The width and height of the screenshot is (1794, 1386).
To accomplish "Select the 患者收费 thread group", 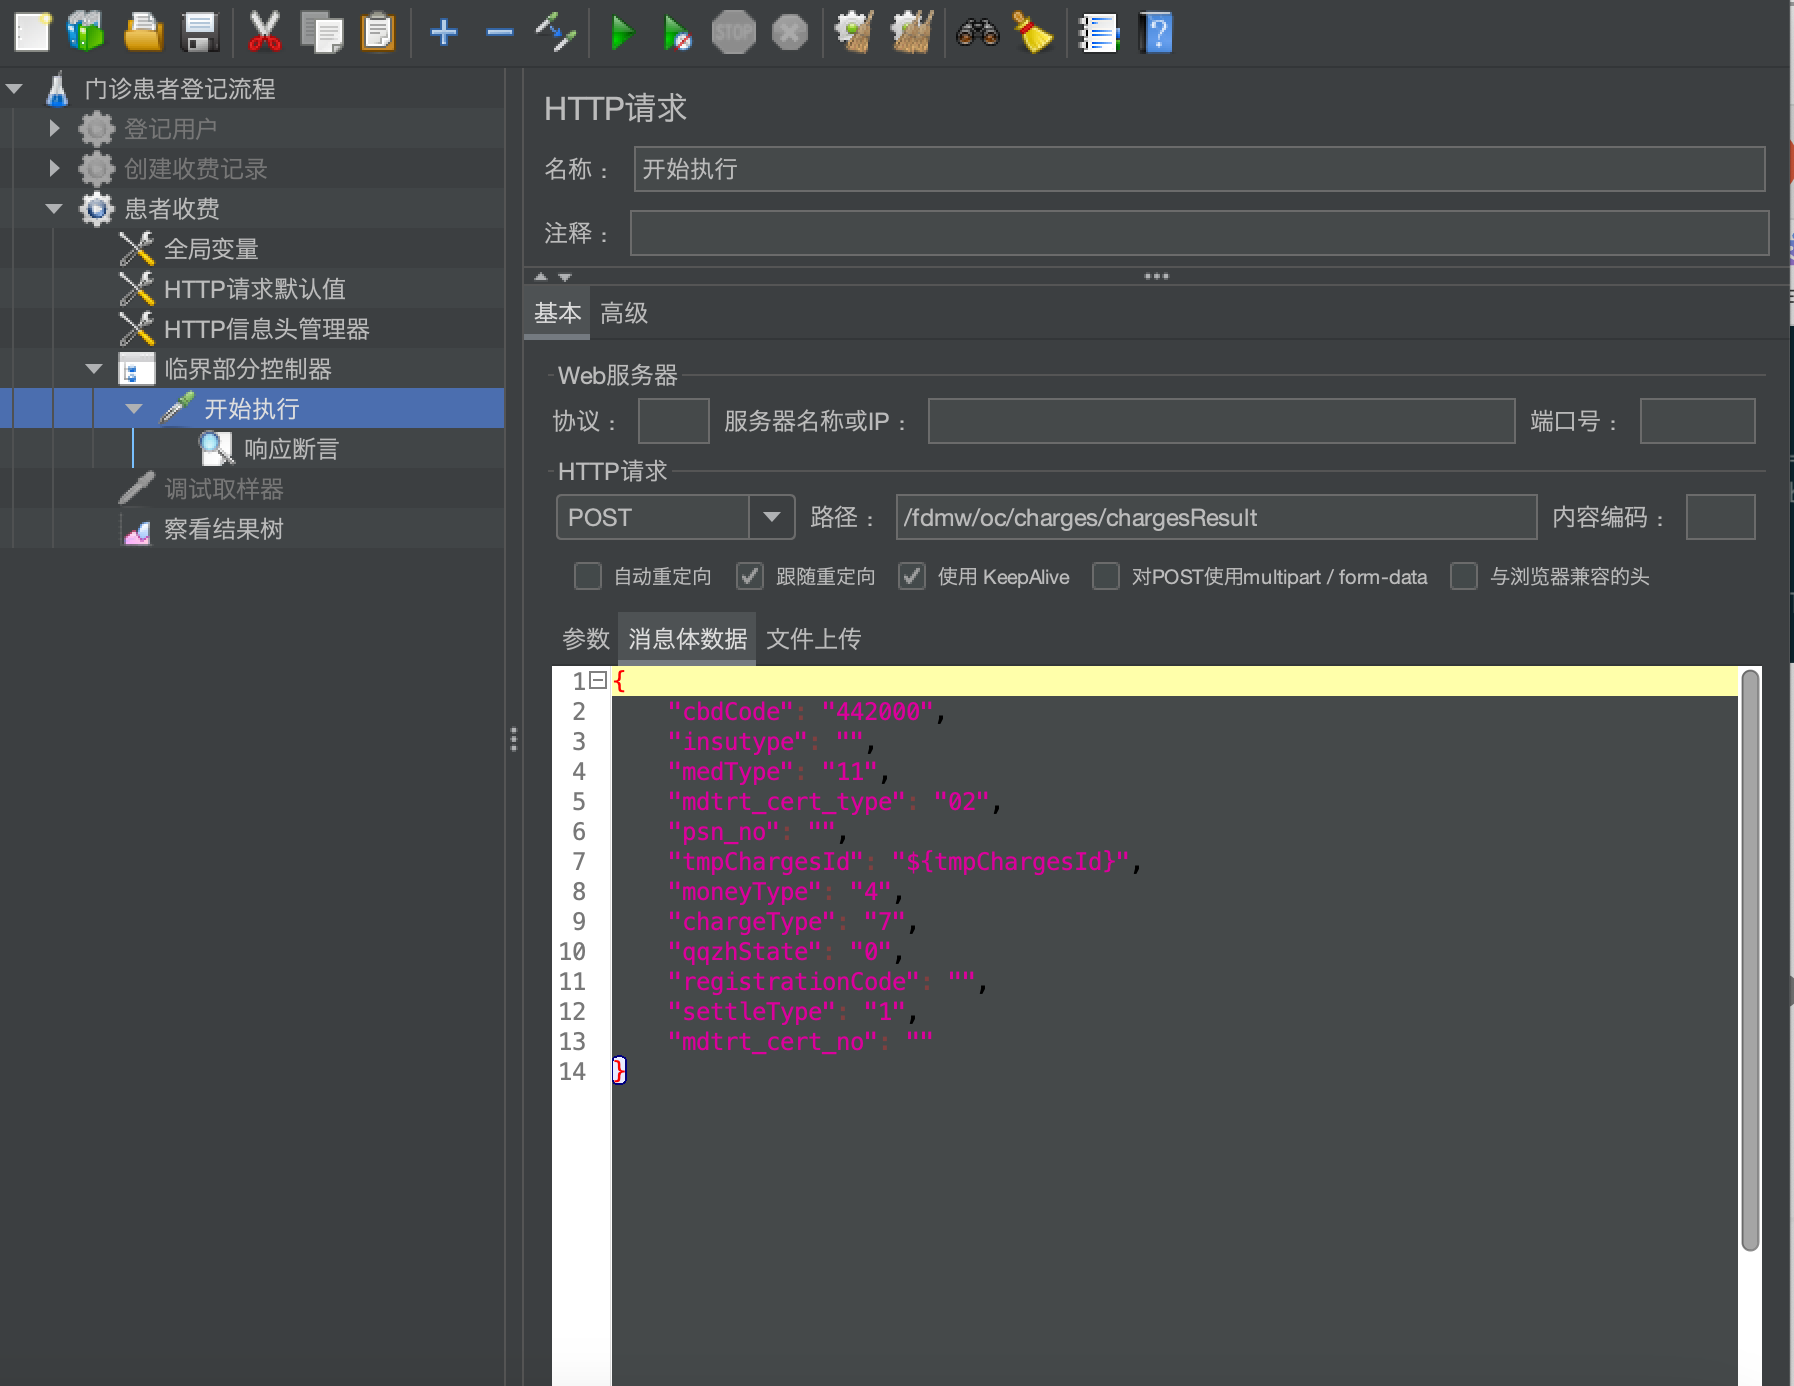I will [172, 209].
